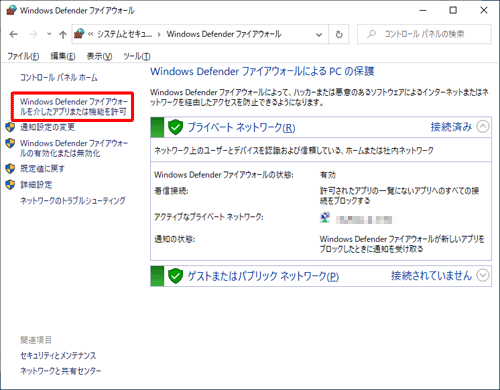Click shield icon beside 既定値に戻す
Viewport: 500px width, 390px height.
(x=10, y=169)
